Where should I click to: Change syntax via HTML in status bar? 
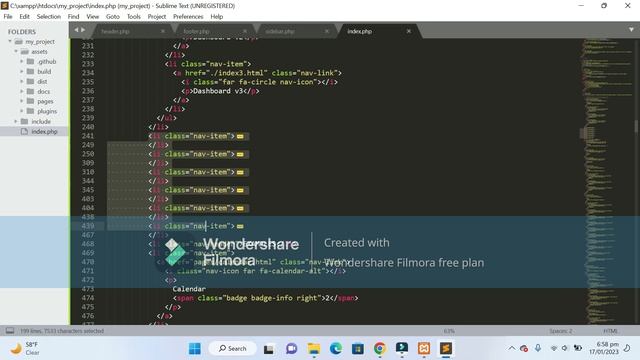[610, 331]
